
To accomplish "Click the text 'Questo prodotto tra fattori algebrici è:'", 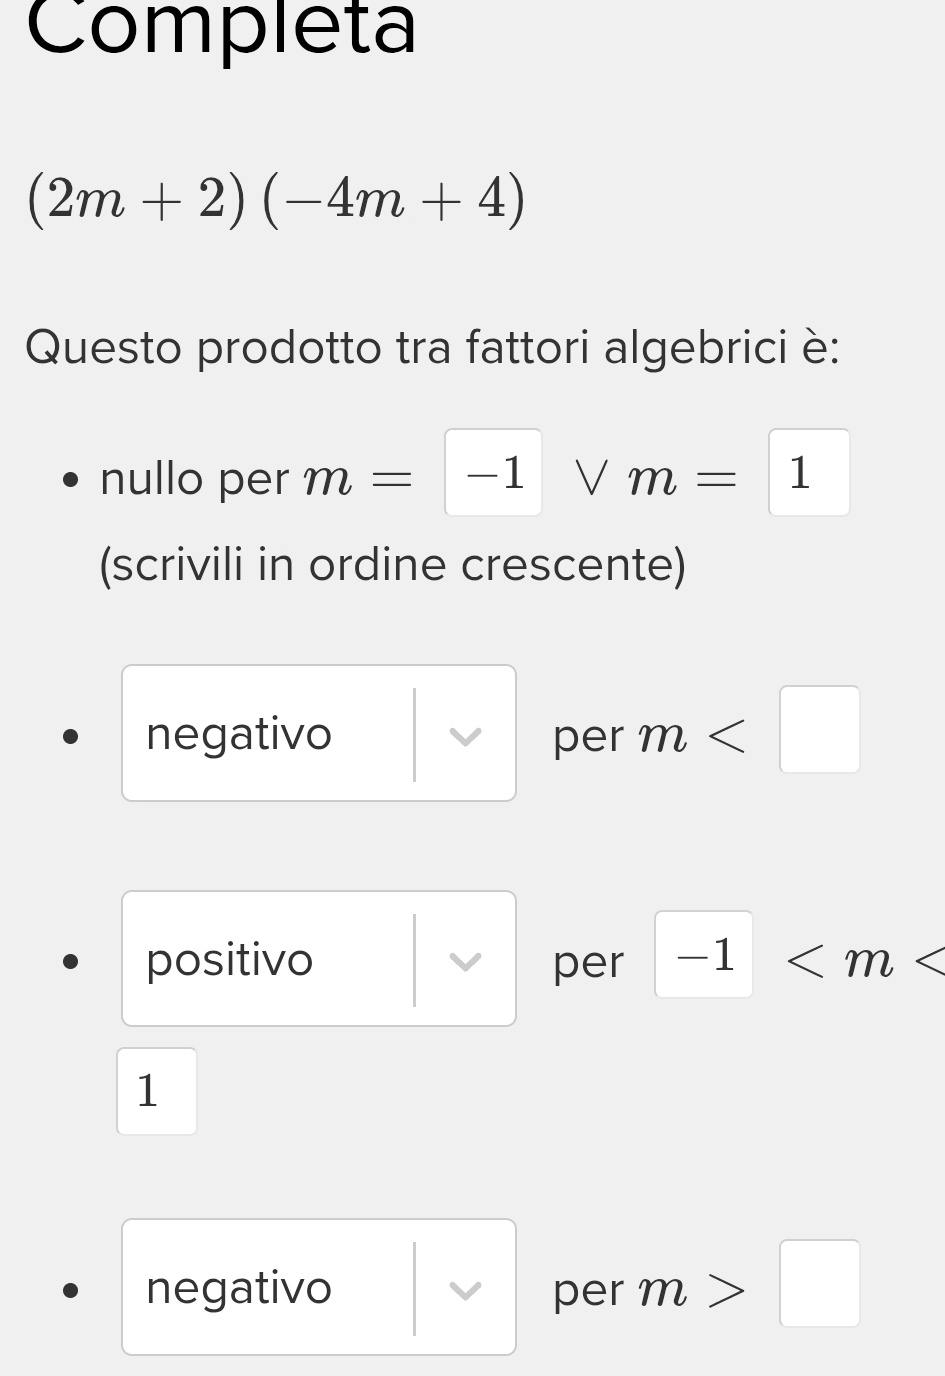I will pos(432,348).
